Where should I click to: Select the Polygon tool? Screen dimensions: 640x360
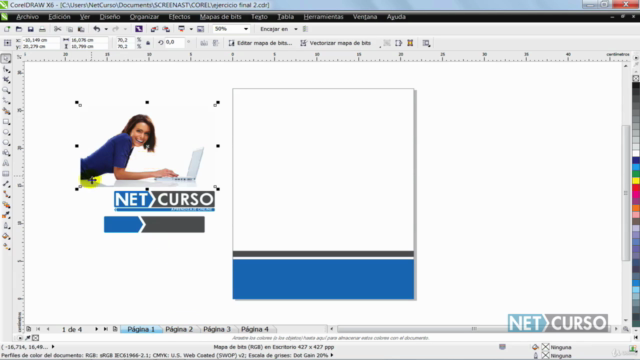[x=6, y=142]
